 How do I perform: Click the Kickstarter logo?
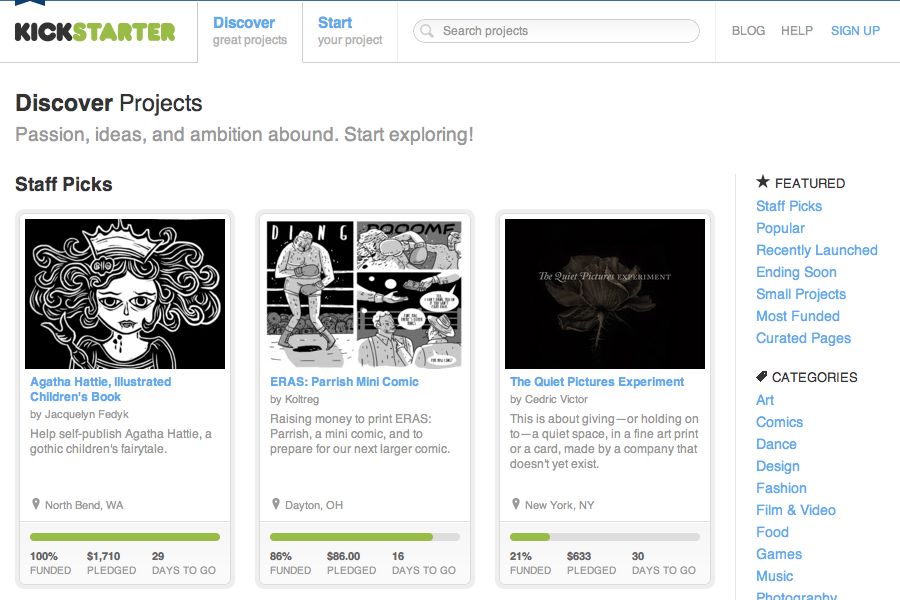(x=95, y=31)
